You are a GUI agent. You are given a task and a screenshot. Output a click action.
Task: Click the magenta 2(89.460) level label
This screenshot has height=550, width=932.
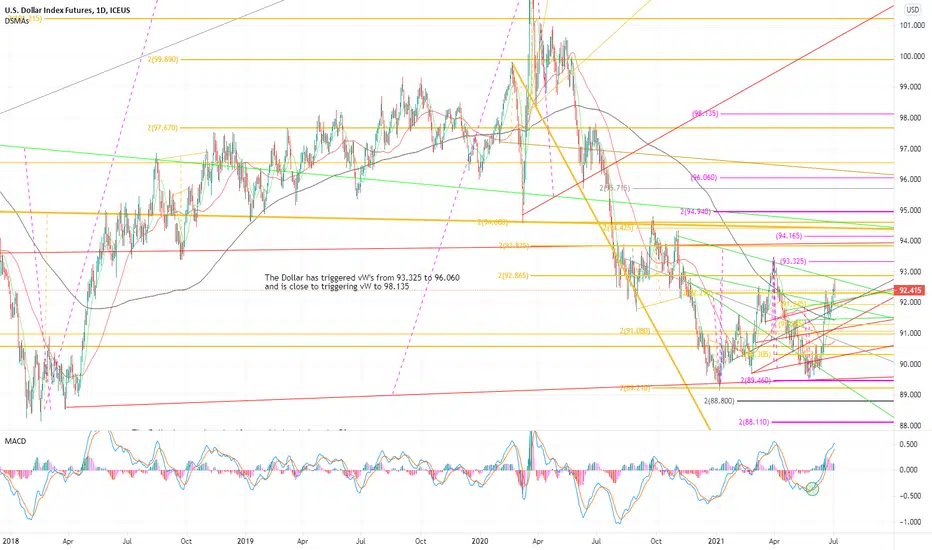755,380
